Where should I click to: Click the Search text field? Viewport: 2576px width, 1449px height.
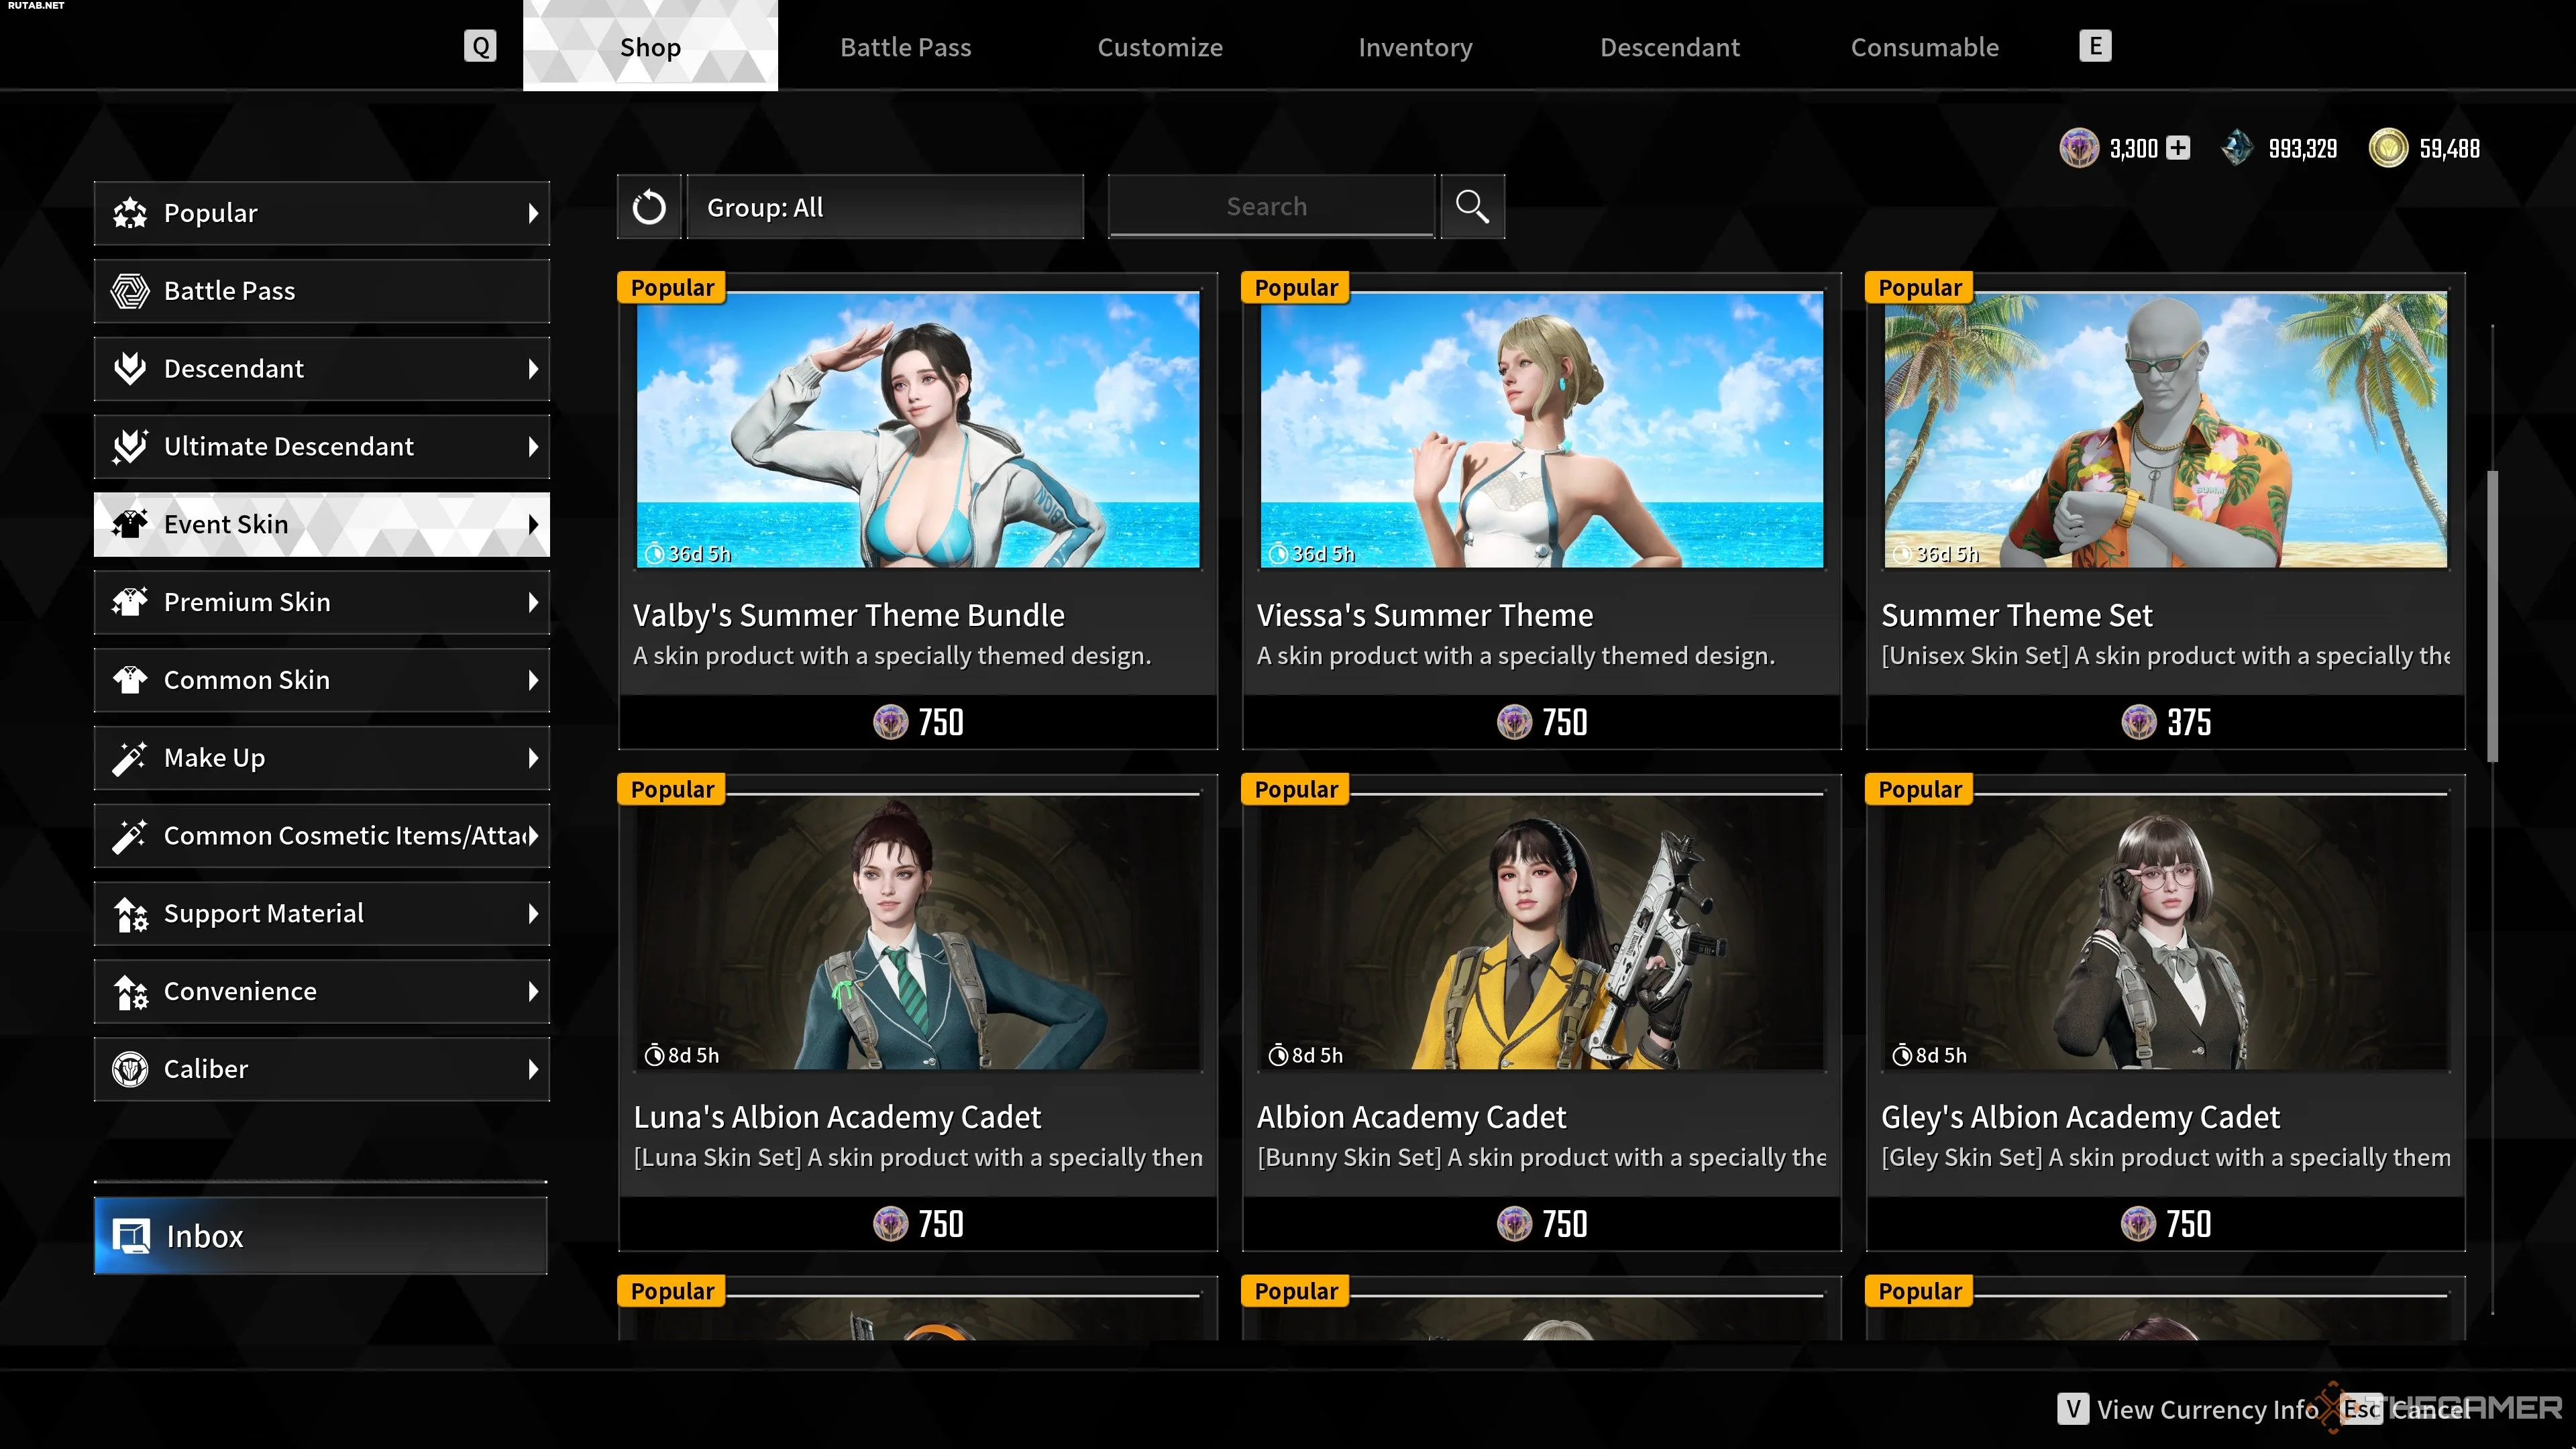[x=1270, y=207]
